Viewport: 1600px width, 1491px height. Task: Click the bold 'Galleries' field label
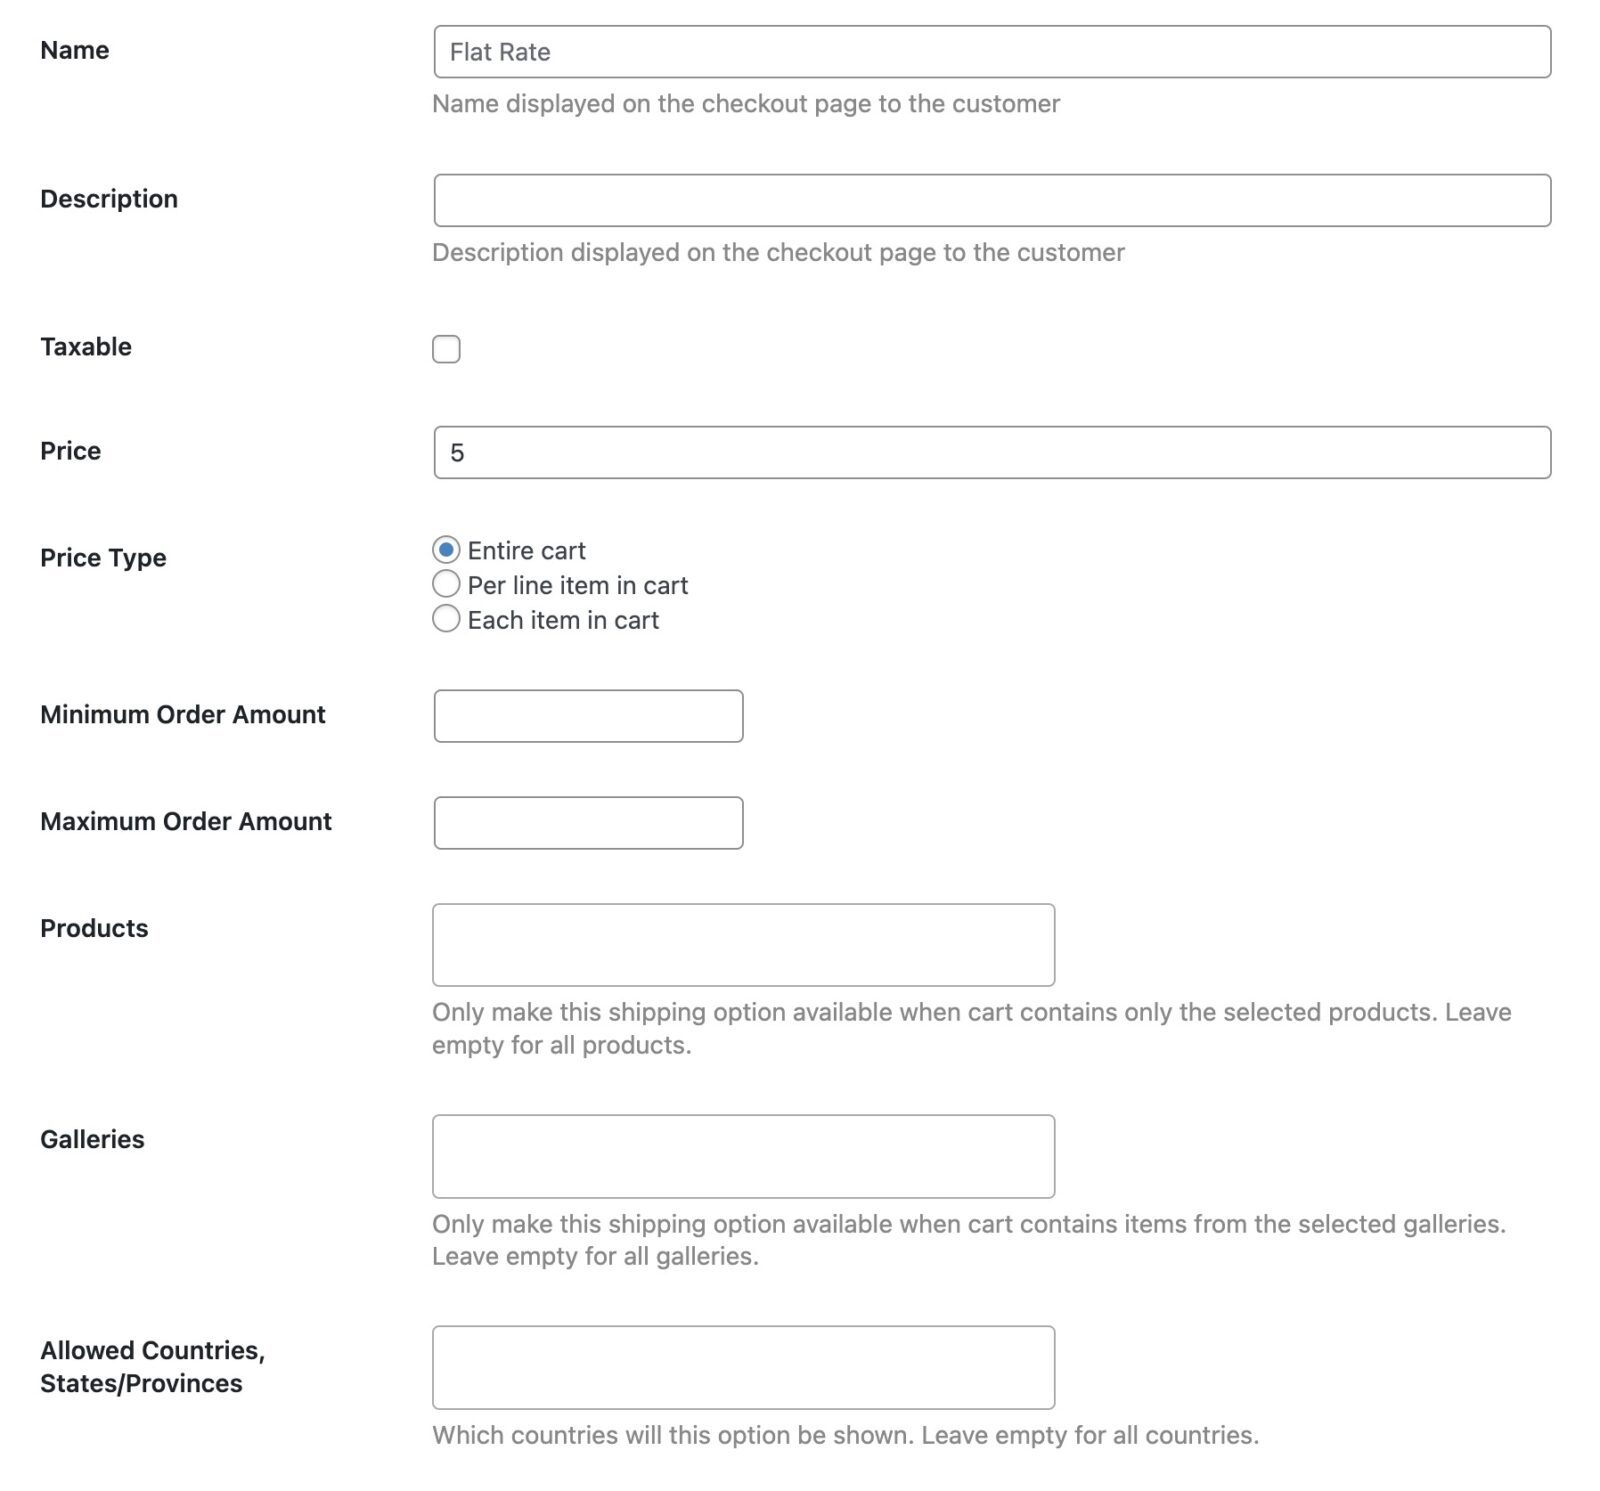(x=92, y=1139)
